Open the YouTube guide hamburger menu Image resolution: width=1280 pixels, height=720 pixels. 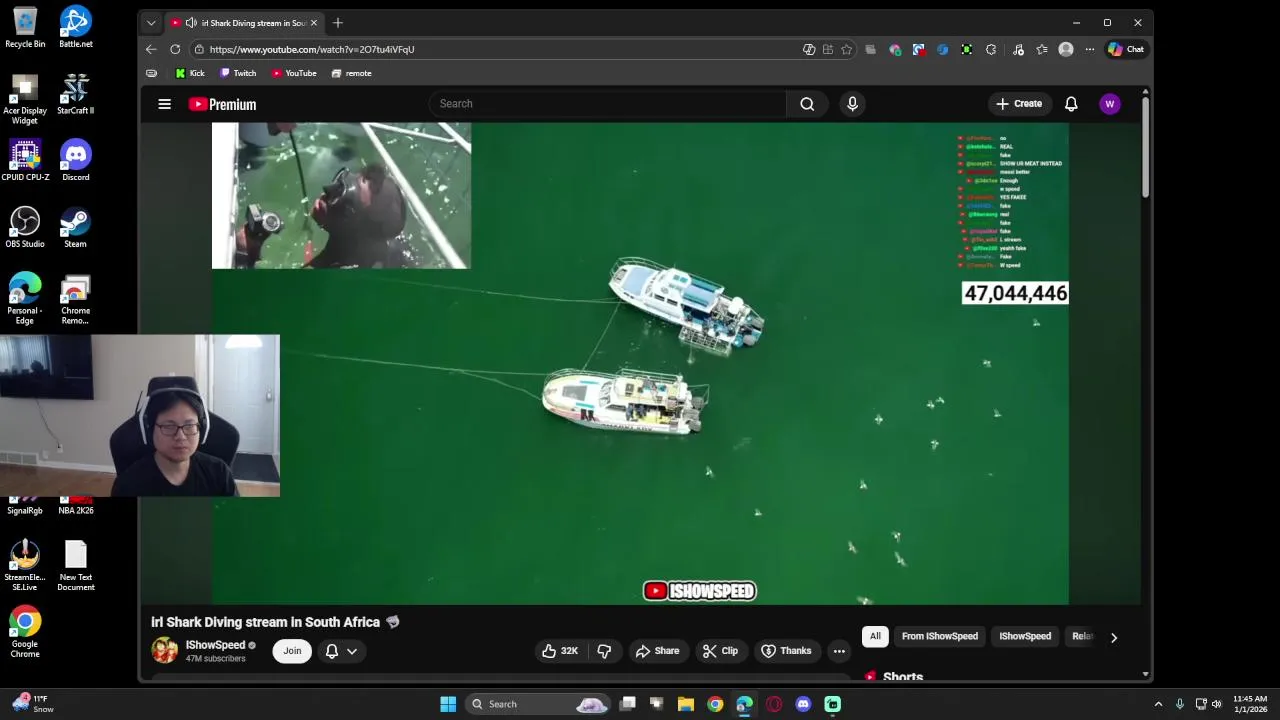(x=164, y=104)
